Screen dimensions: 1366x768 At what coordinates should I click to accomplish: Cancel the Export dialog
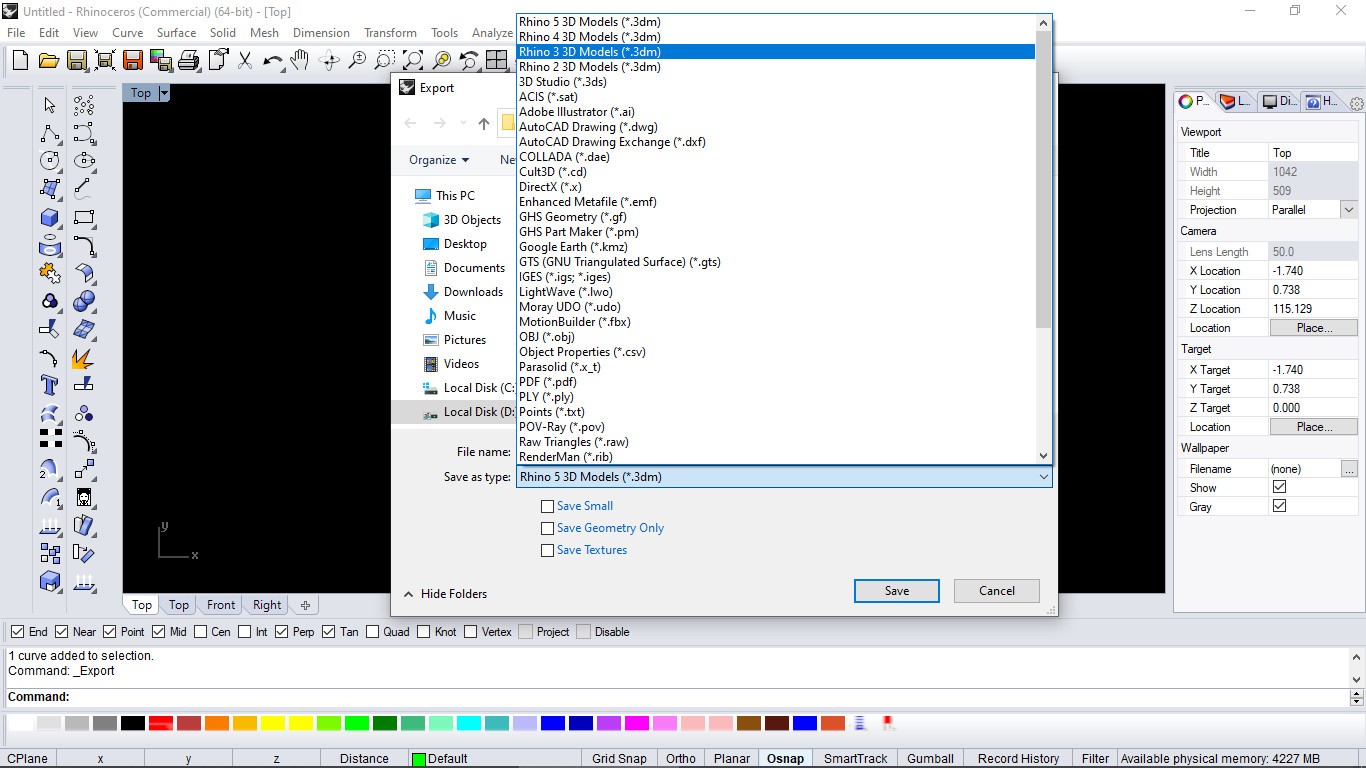tap(997, 591)
